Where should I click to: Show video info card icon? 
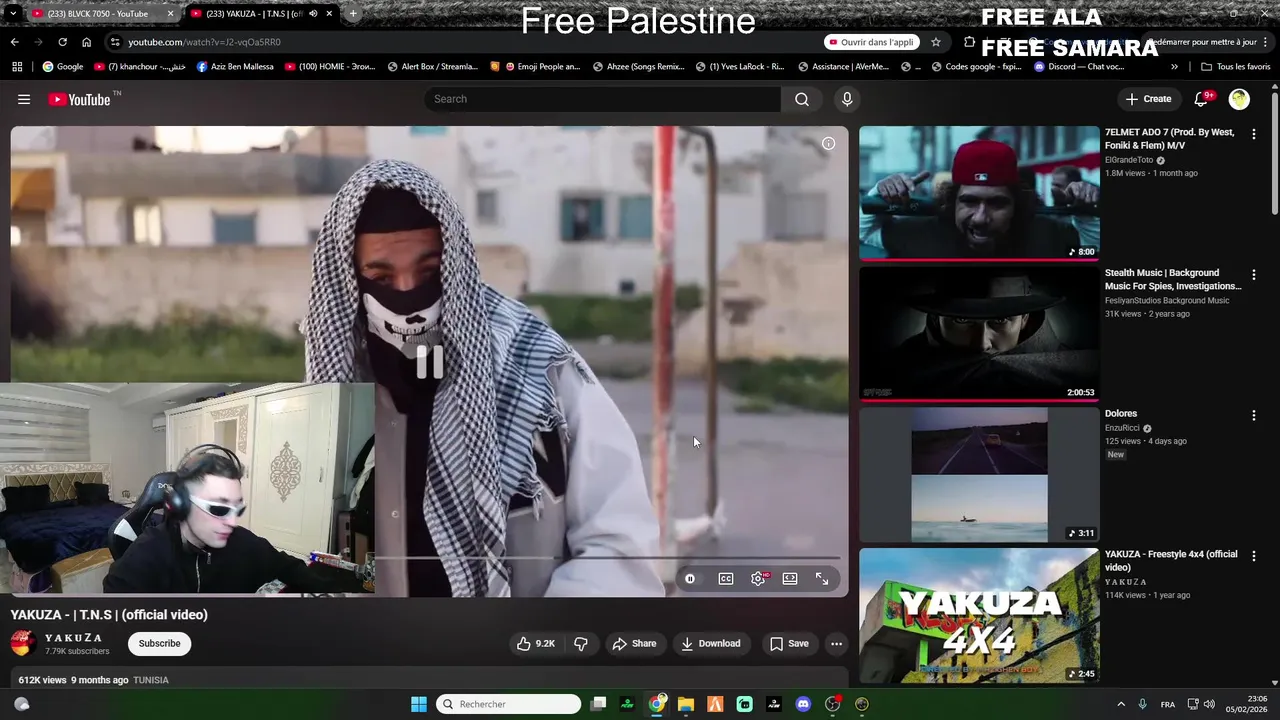pos(828,143)
